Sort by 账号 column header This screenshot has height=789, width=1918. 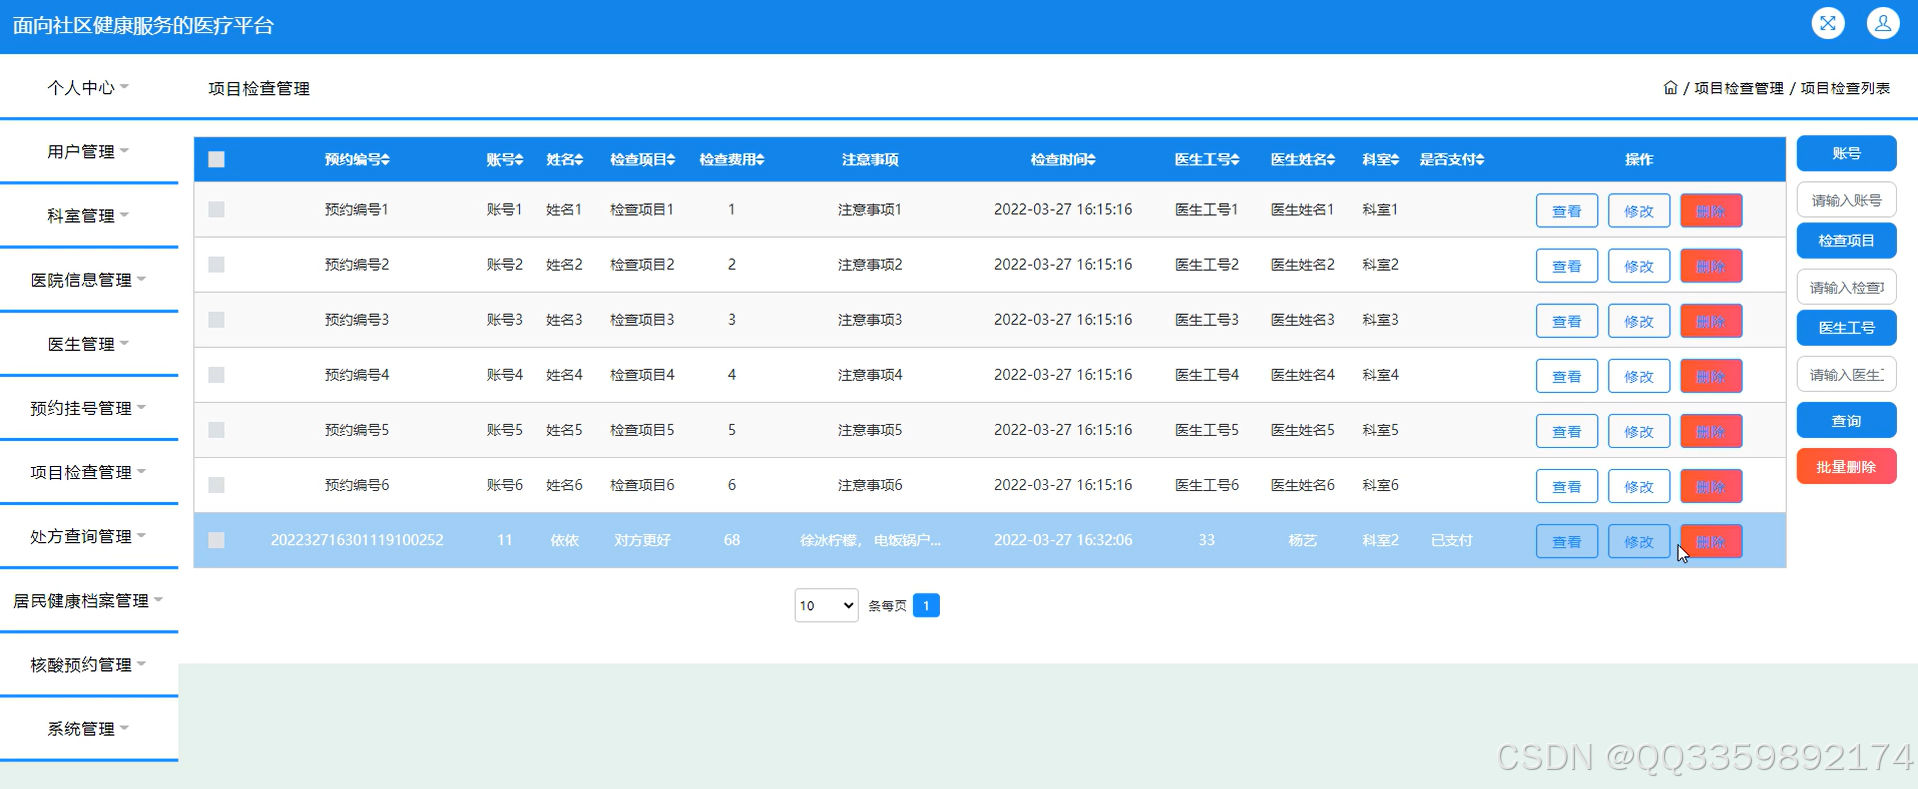[x=505, y=160]
